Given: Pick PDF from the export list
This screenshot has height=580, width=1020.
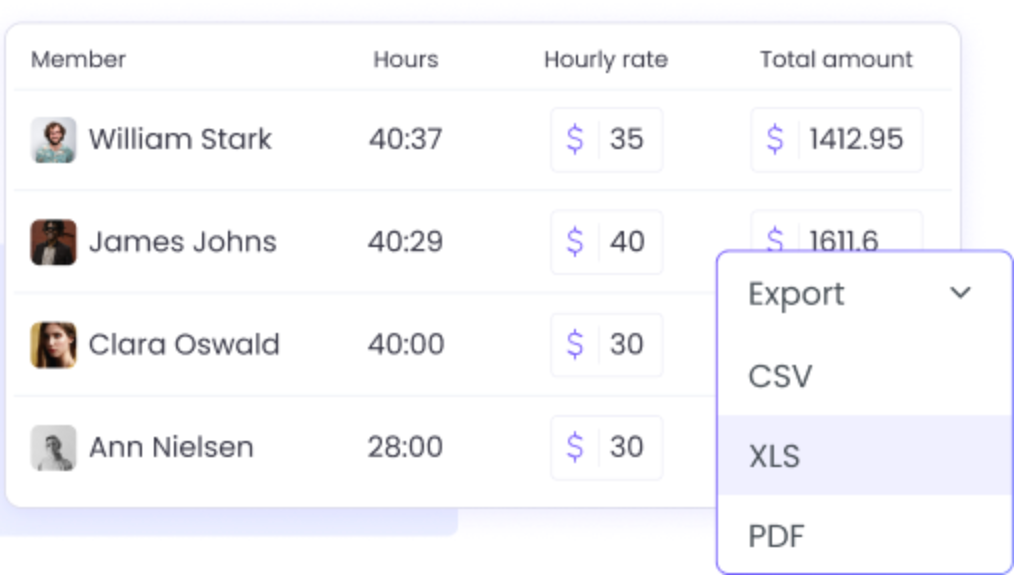Looking at the screenshot, I should [x=776, y=536].
